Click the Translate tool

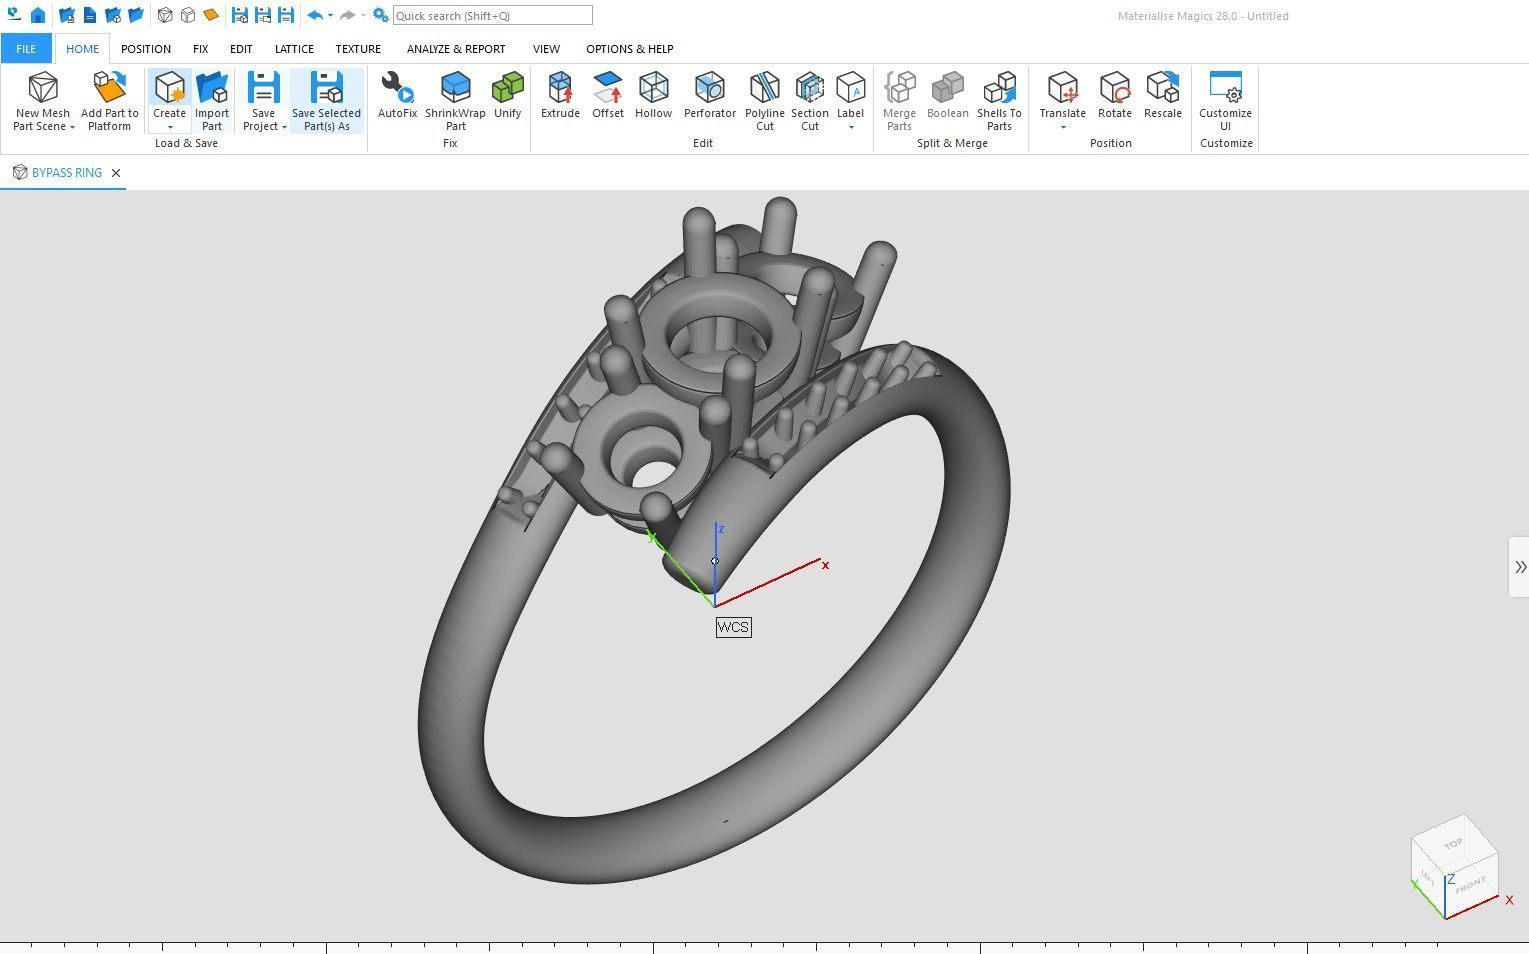(1063, 94)
